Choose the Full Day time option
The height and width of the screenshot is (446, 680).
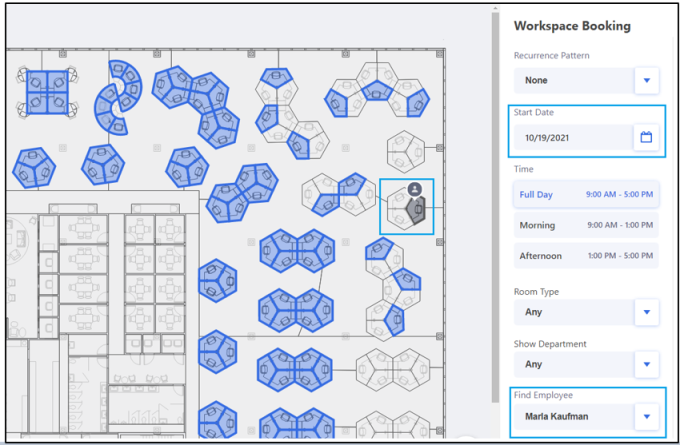point(586,194)
